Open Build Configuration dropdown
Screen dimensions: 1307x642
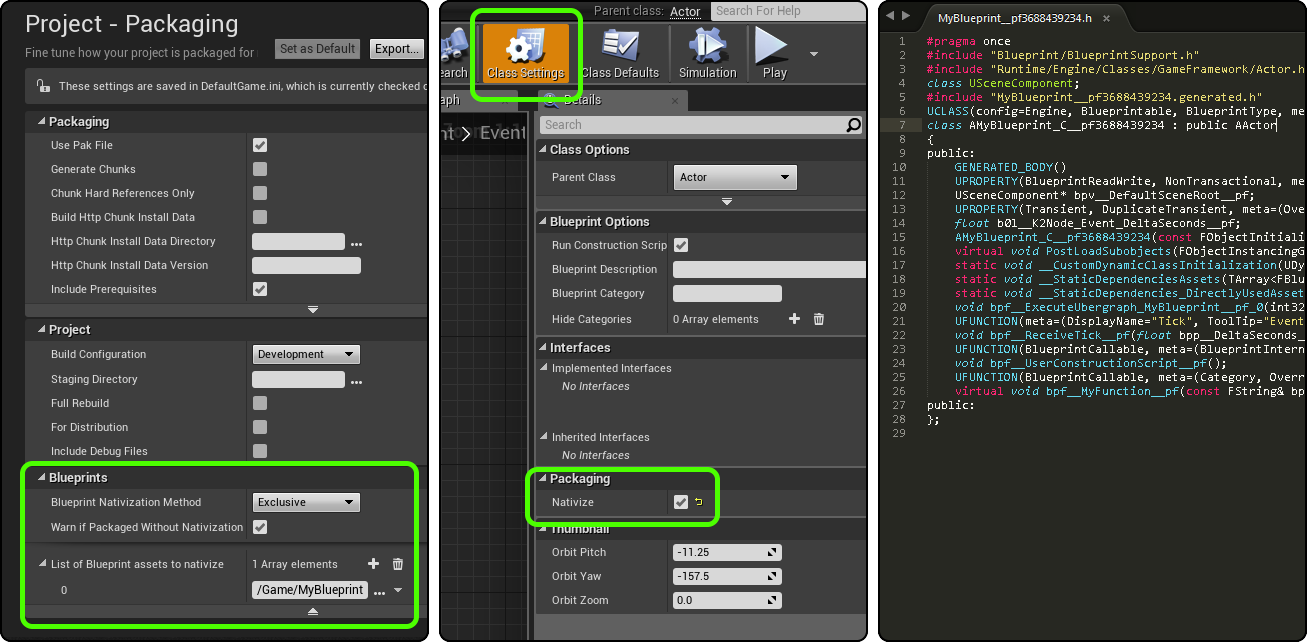click(306, 354)
